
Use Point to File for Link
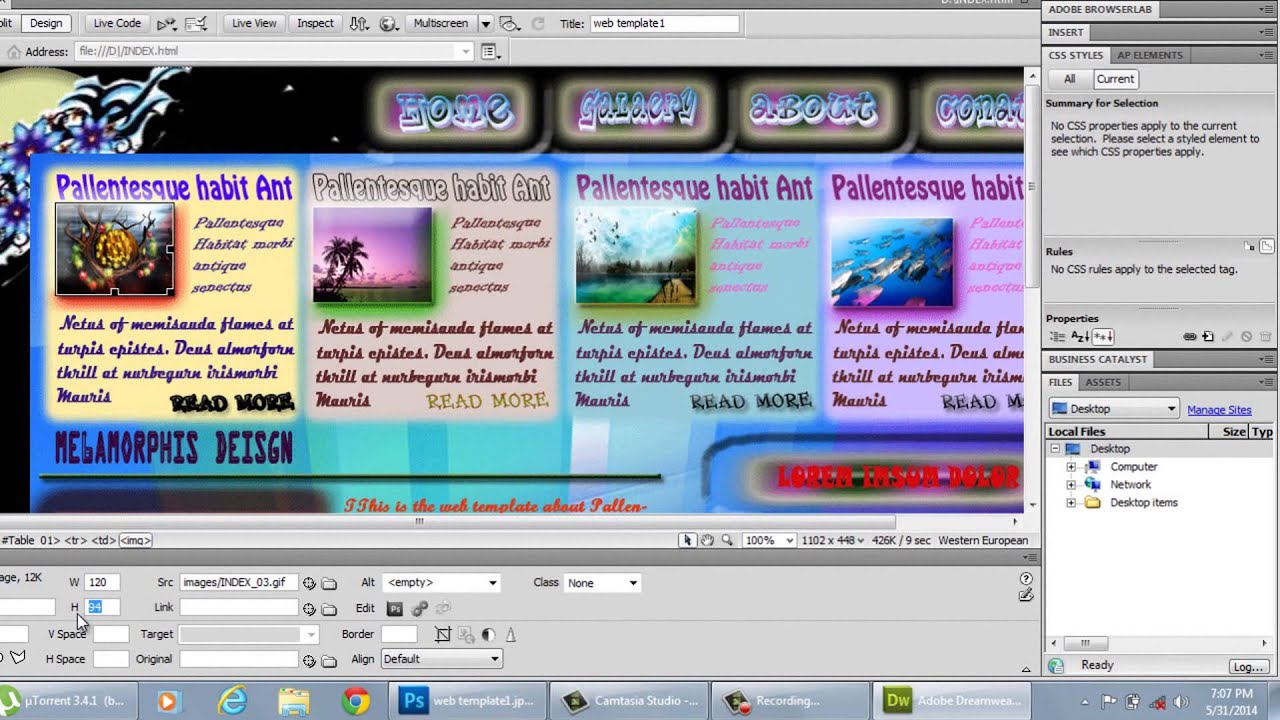click(x=309, y=608)
